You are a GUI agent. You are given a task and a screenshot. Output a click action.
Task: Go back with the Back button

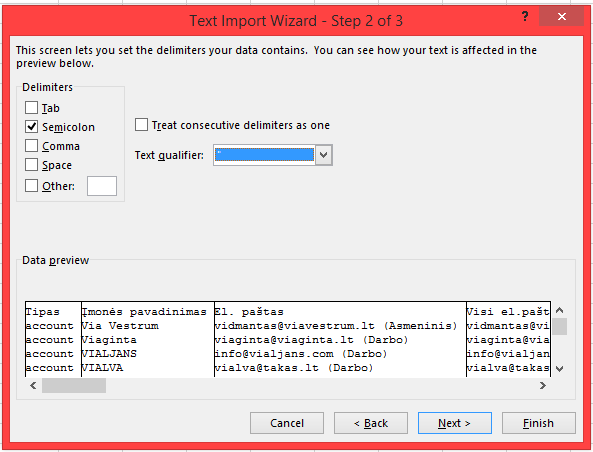tap(371, 423)
